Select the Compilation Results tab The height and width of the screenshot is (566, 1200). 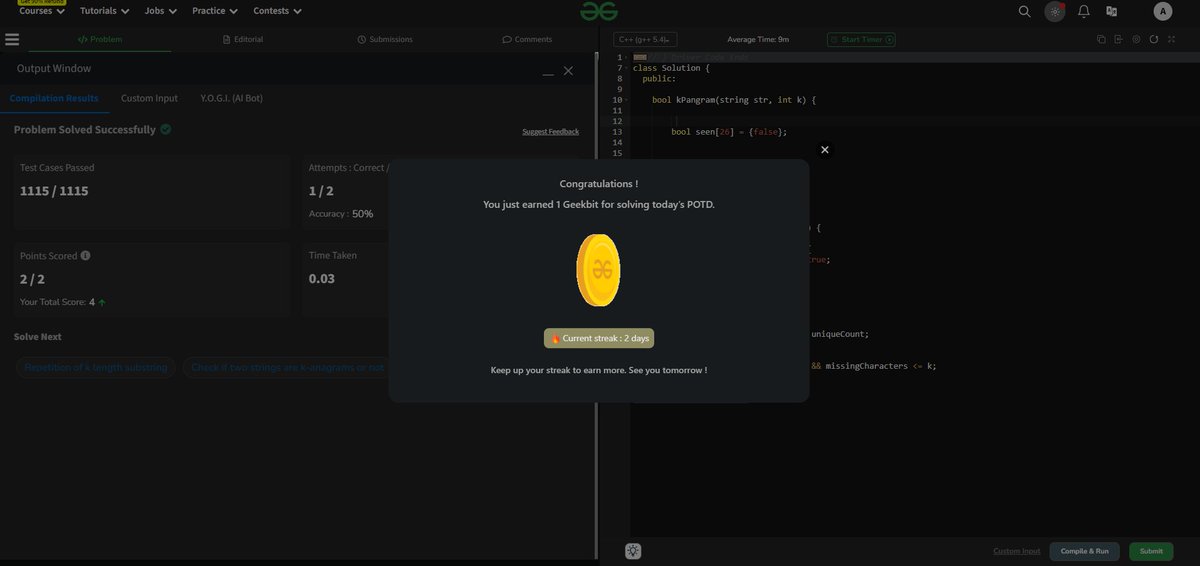(x=54, y=98)
